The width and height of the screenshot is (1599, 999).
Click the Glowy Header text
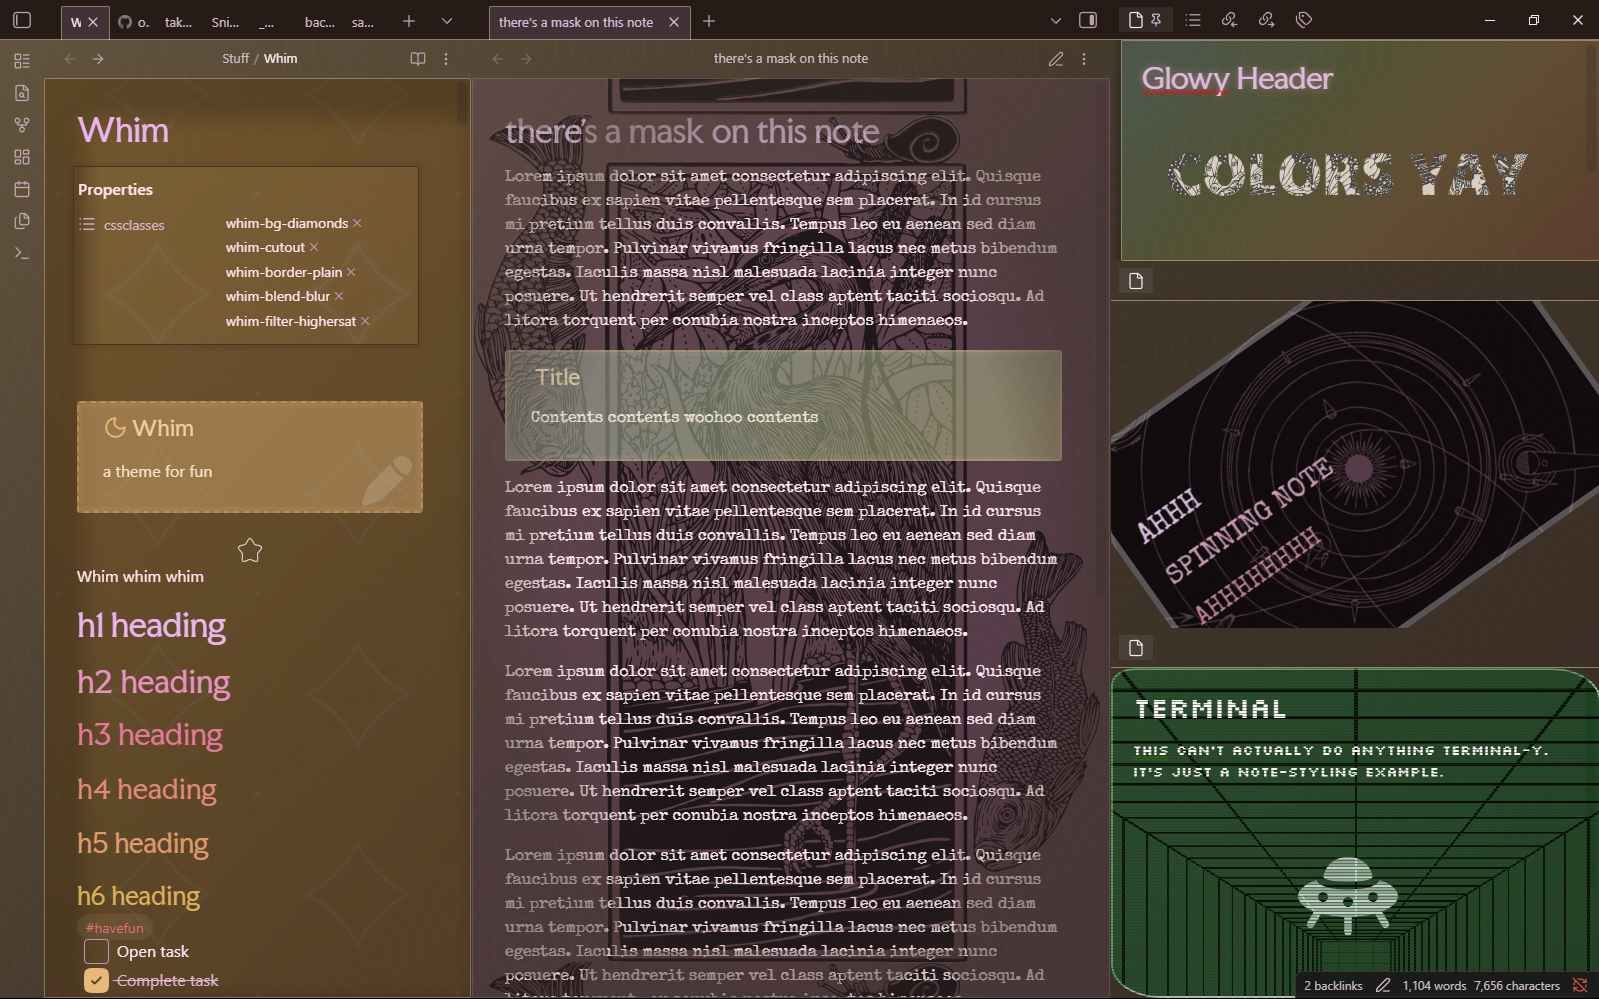(1237, 78)
